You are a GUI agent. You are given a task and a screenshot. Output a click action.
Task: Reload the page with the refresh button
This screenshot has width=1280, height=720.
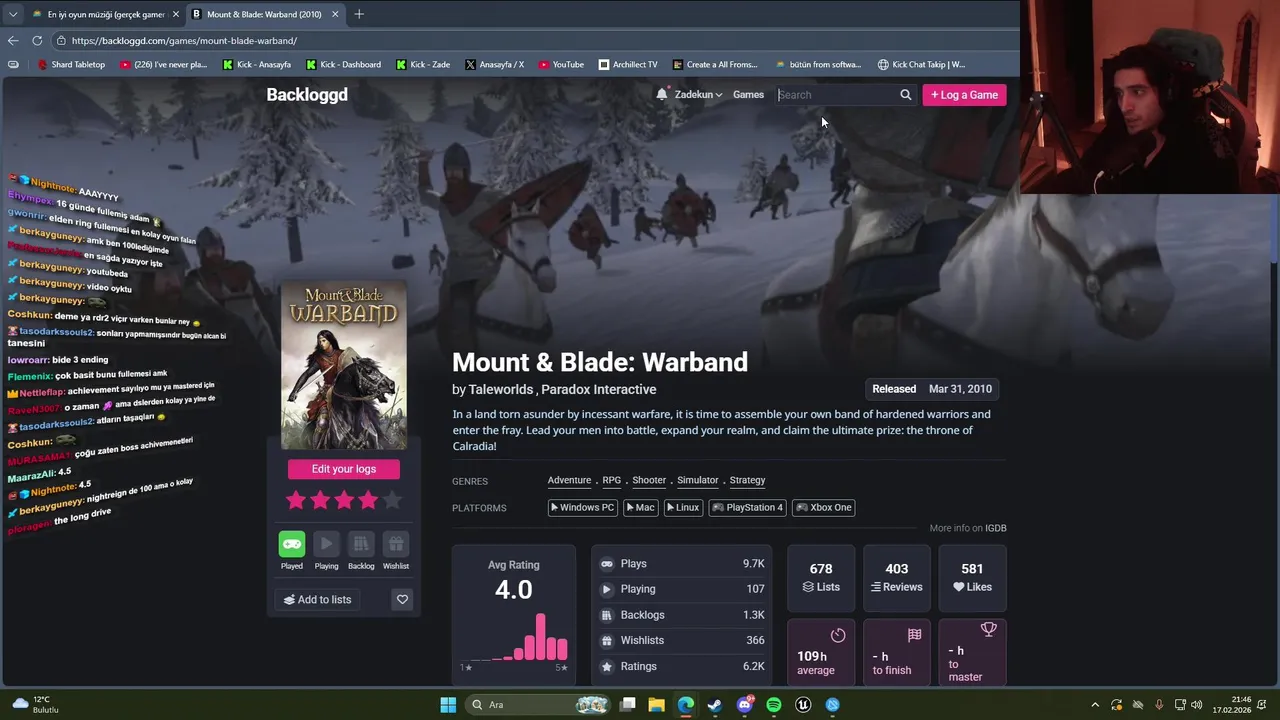coord(37,40)
